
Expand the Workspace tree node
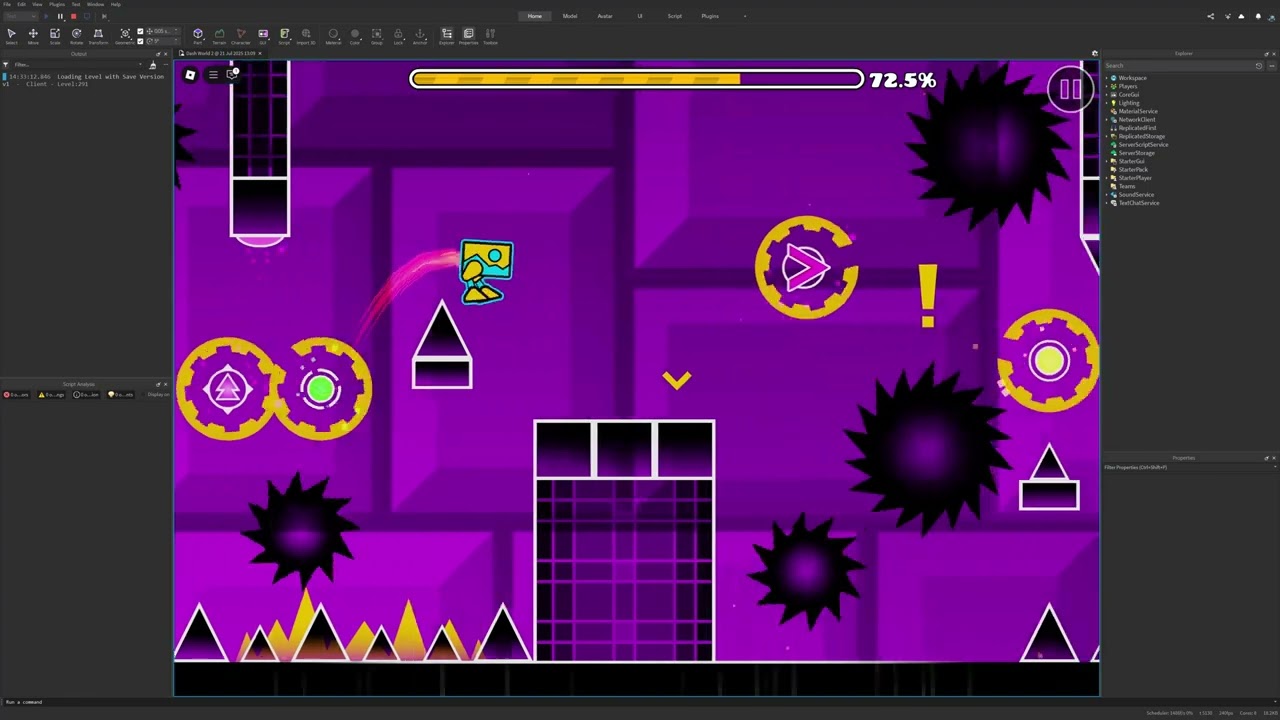[x=1107, y=78]
